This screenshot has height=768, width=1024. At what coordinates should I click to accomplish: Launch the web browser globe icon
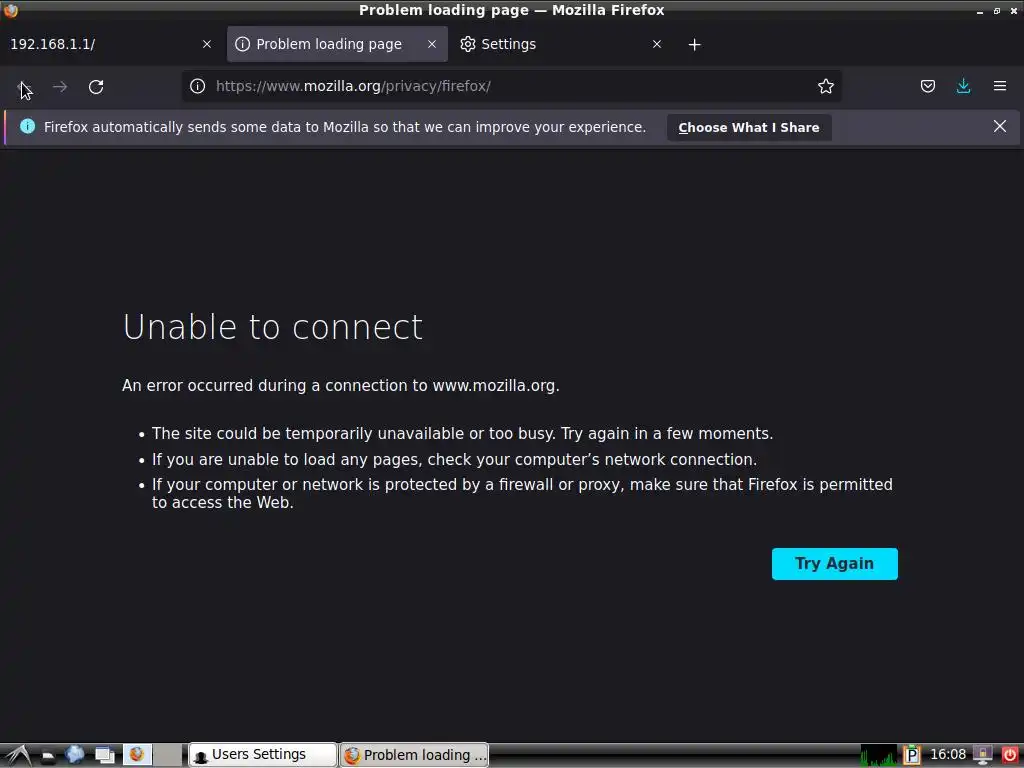point(75,755)
